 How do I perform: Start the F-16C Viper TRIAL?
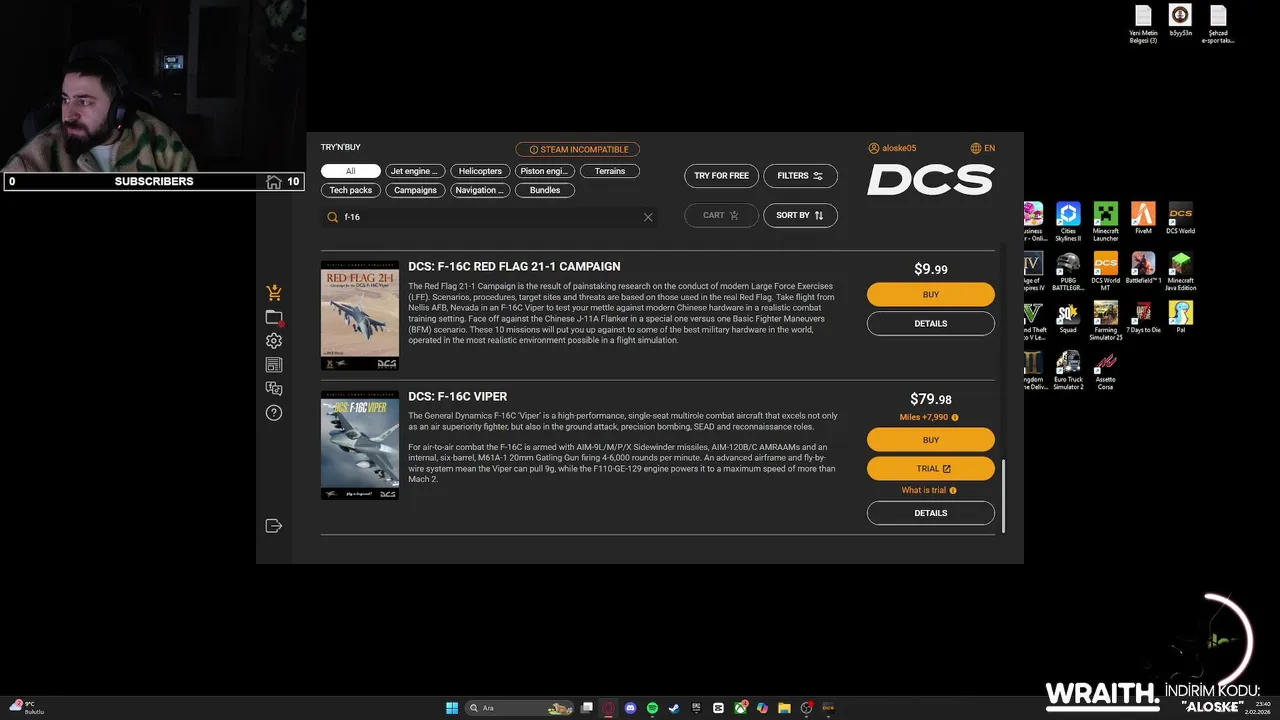931,469
